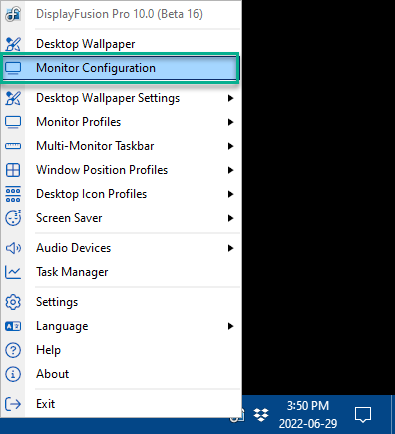Open the About menu entry
The width and height of the screenshot is (395, 434).
[x=120, y=374]
